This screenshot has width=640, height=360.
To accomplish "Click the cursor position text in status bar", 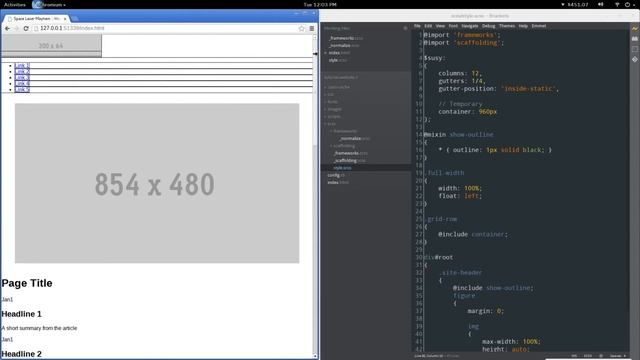I will [x=429, y=356].
